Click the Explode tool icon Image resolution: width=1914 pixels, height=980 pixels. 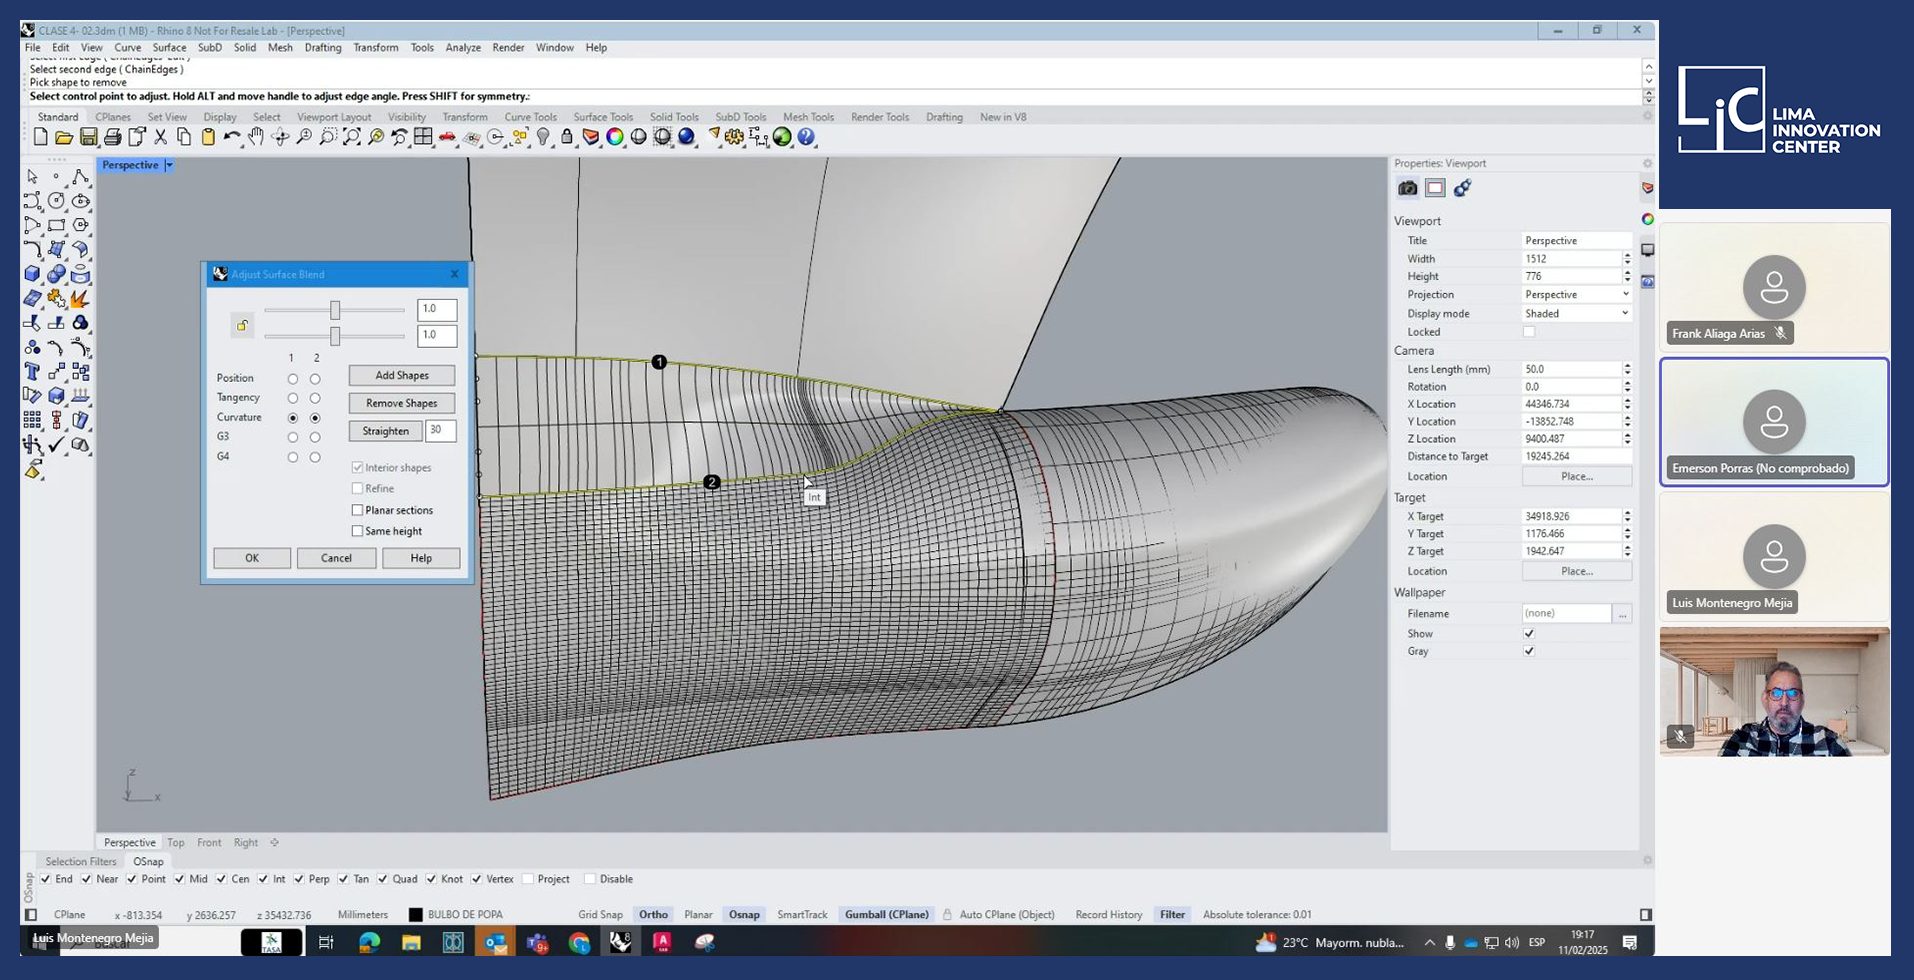point(80,299)
